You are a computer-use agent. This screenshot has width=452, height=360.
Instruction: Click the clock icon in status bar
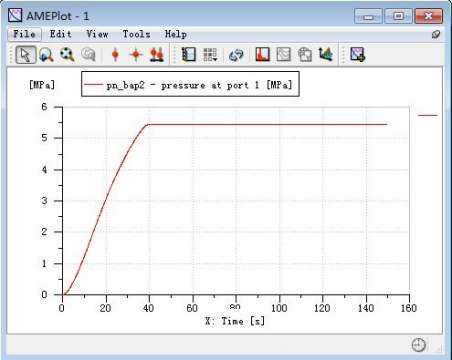(419, 345)
